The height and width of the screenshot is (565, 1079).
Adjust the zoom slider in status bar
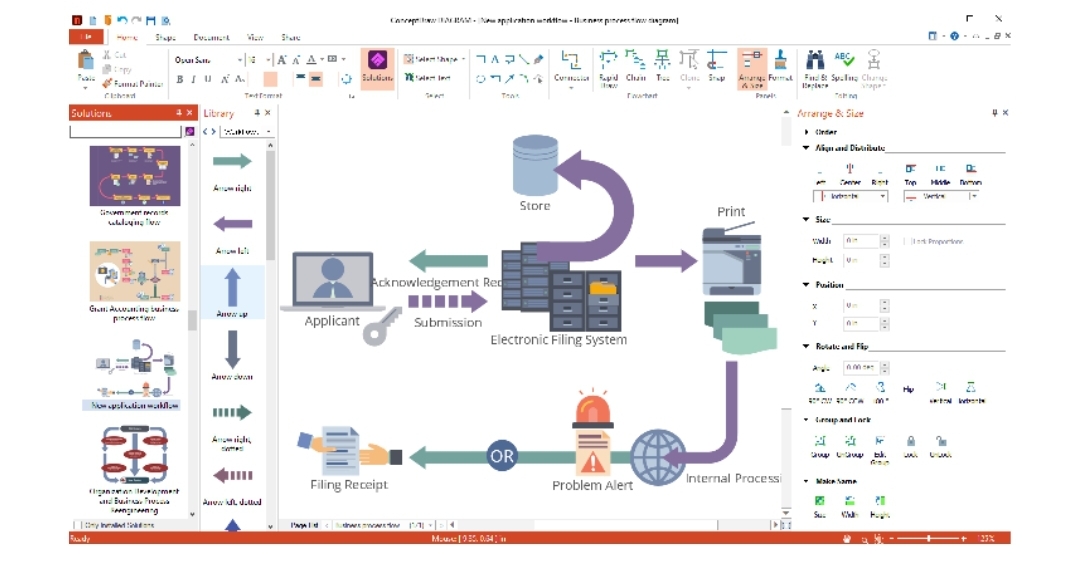(928, 538)
